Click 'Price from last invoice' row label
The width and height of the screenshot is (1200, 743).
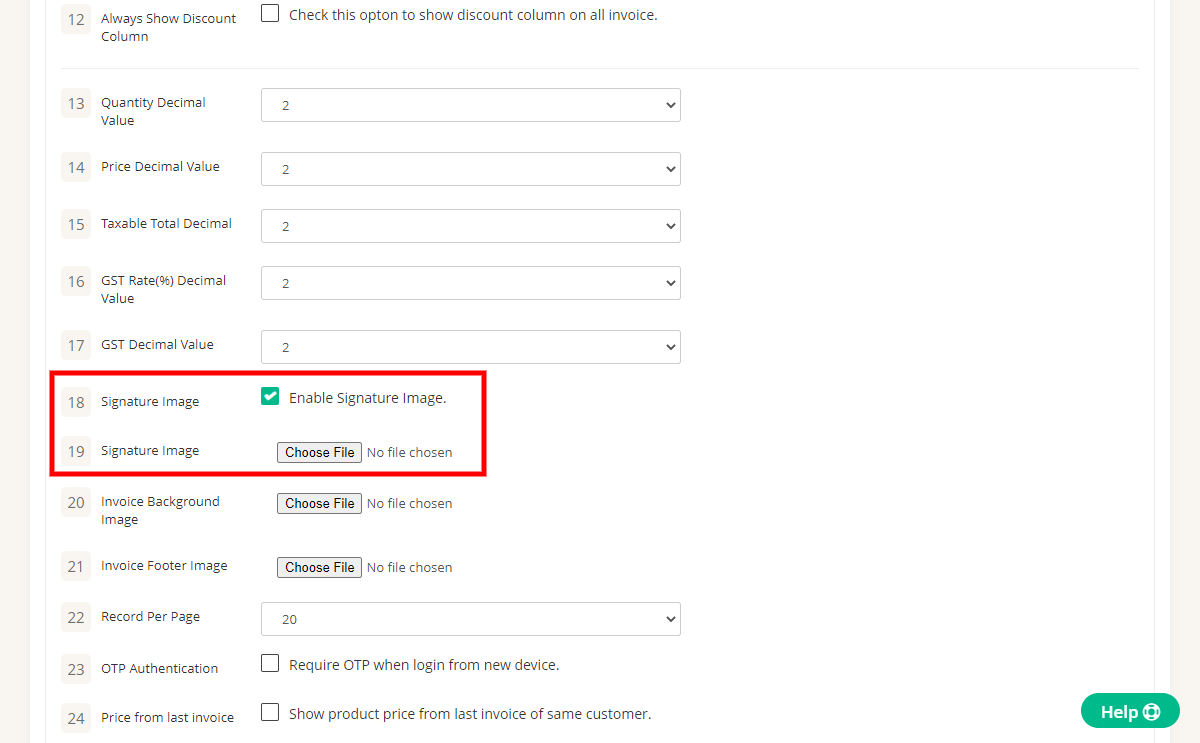point(167,718)
